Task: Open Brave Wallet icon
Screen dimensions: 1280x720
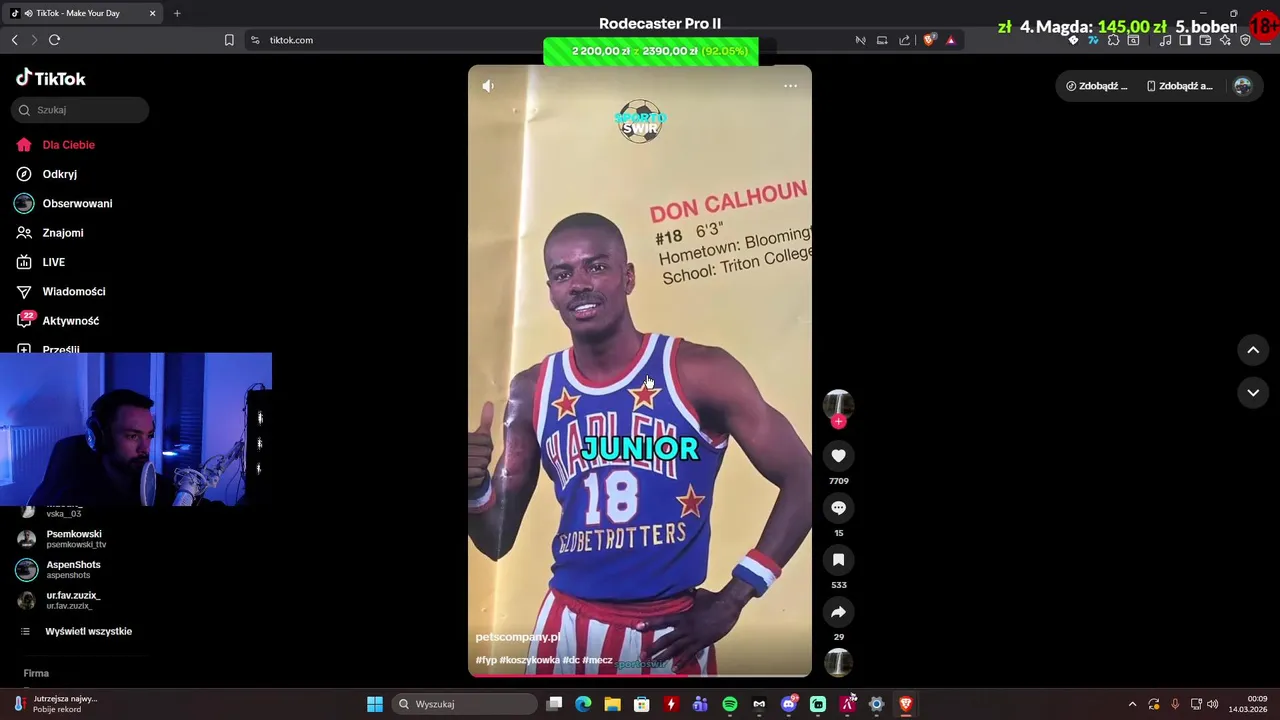Action: tap(1205, 40)
